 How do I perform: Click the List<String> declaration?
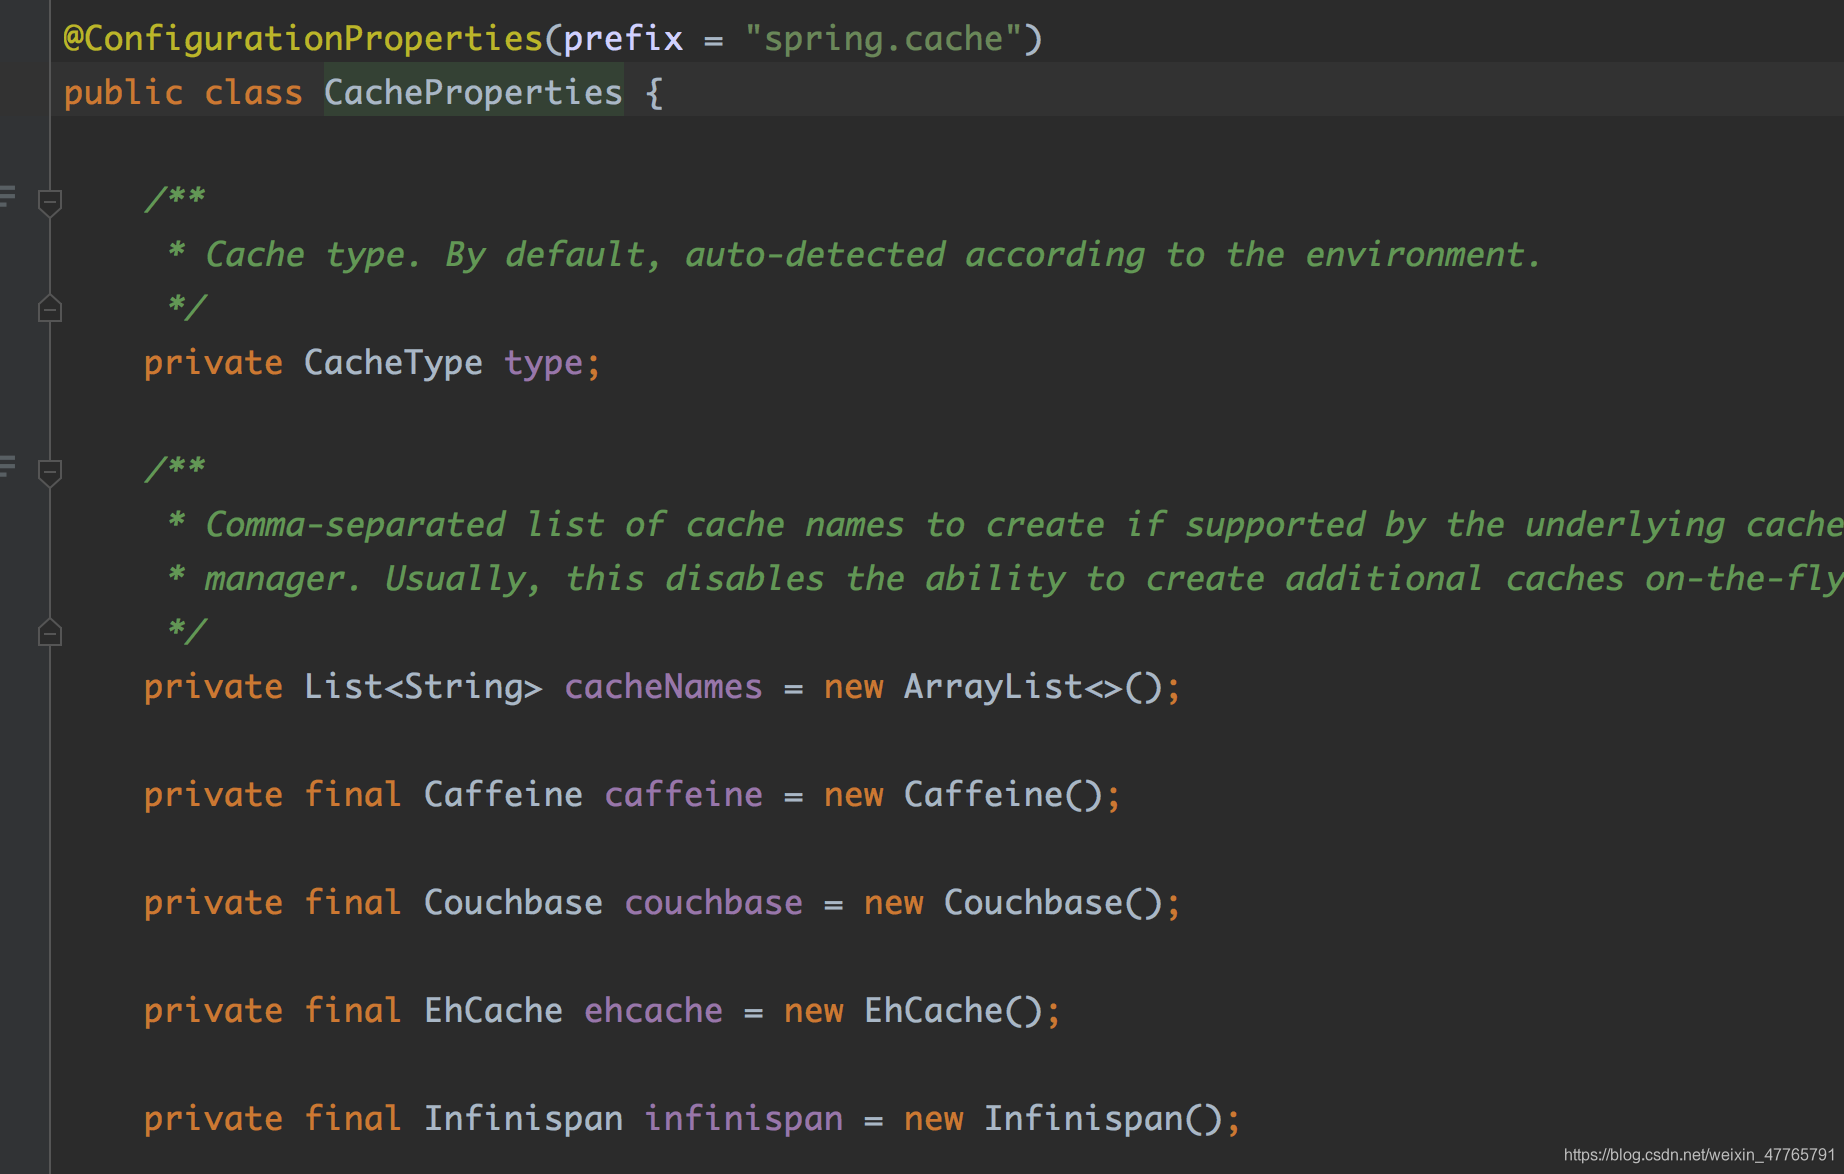[423, 686]
